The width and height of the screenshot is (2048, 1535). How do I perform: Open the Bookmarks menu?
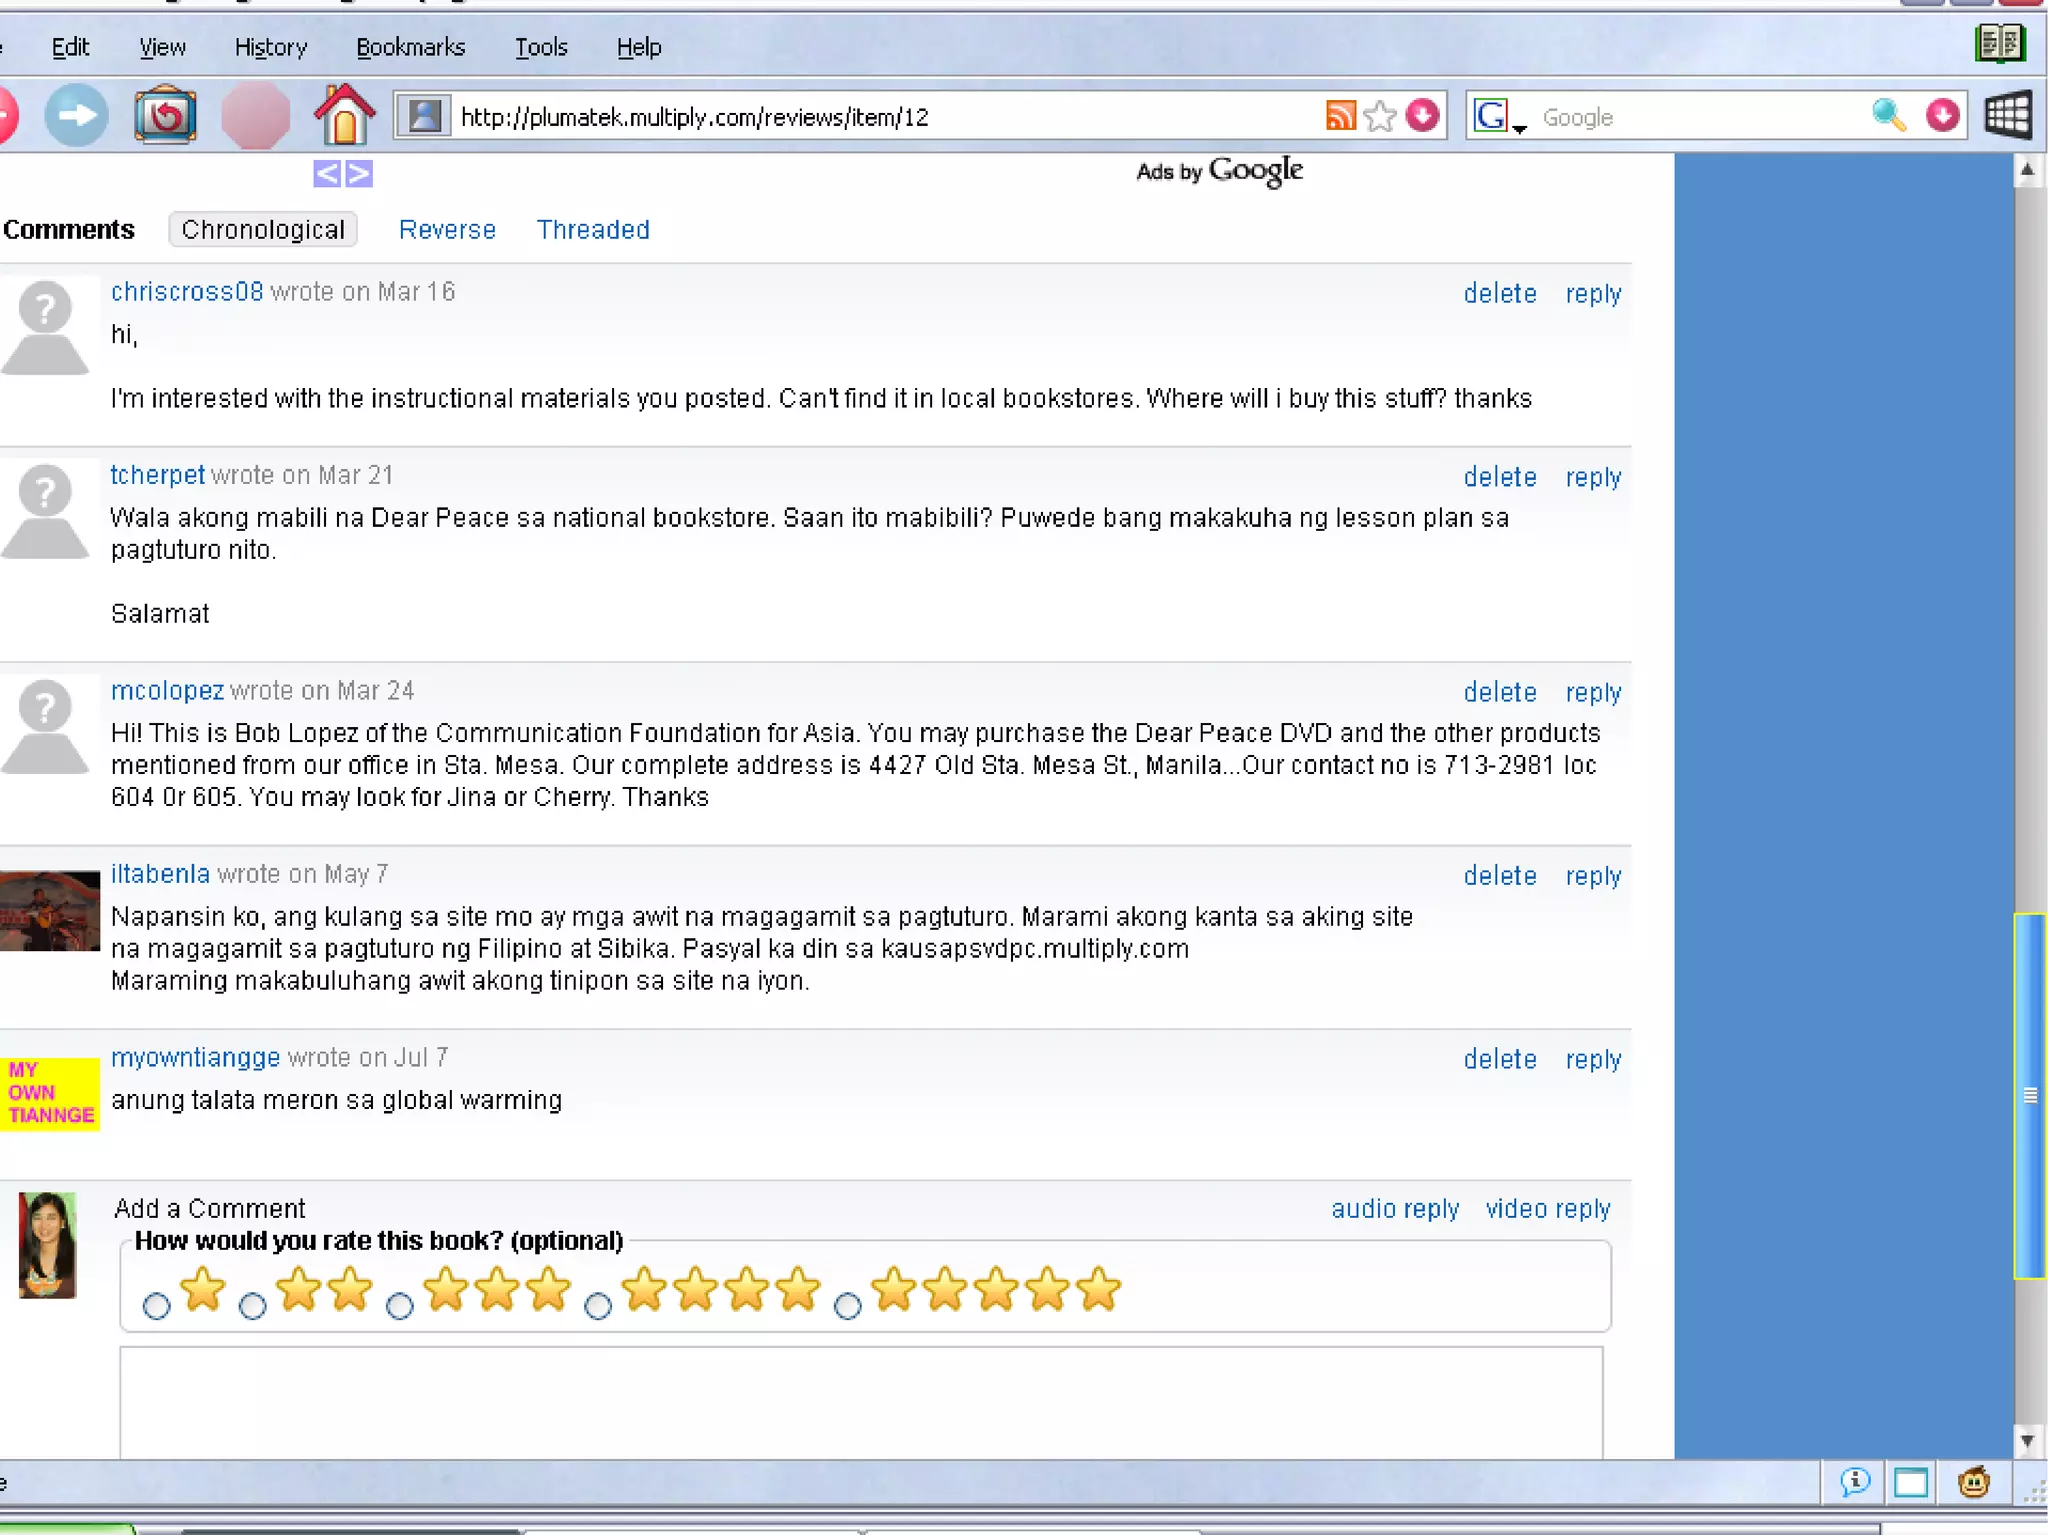point(410,47)
